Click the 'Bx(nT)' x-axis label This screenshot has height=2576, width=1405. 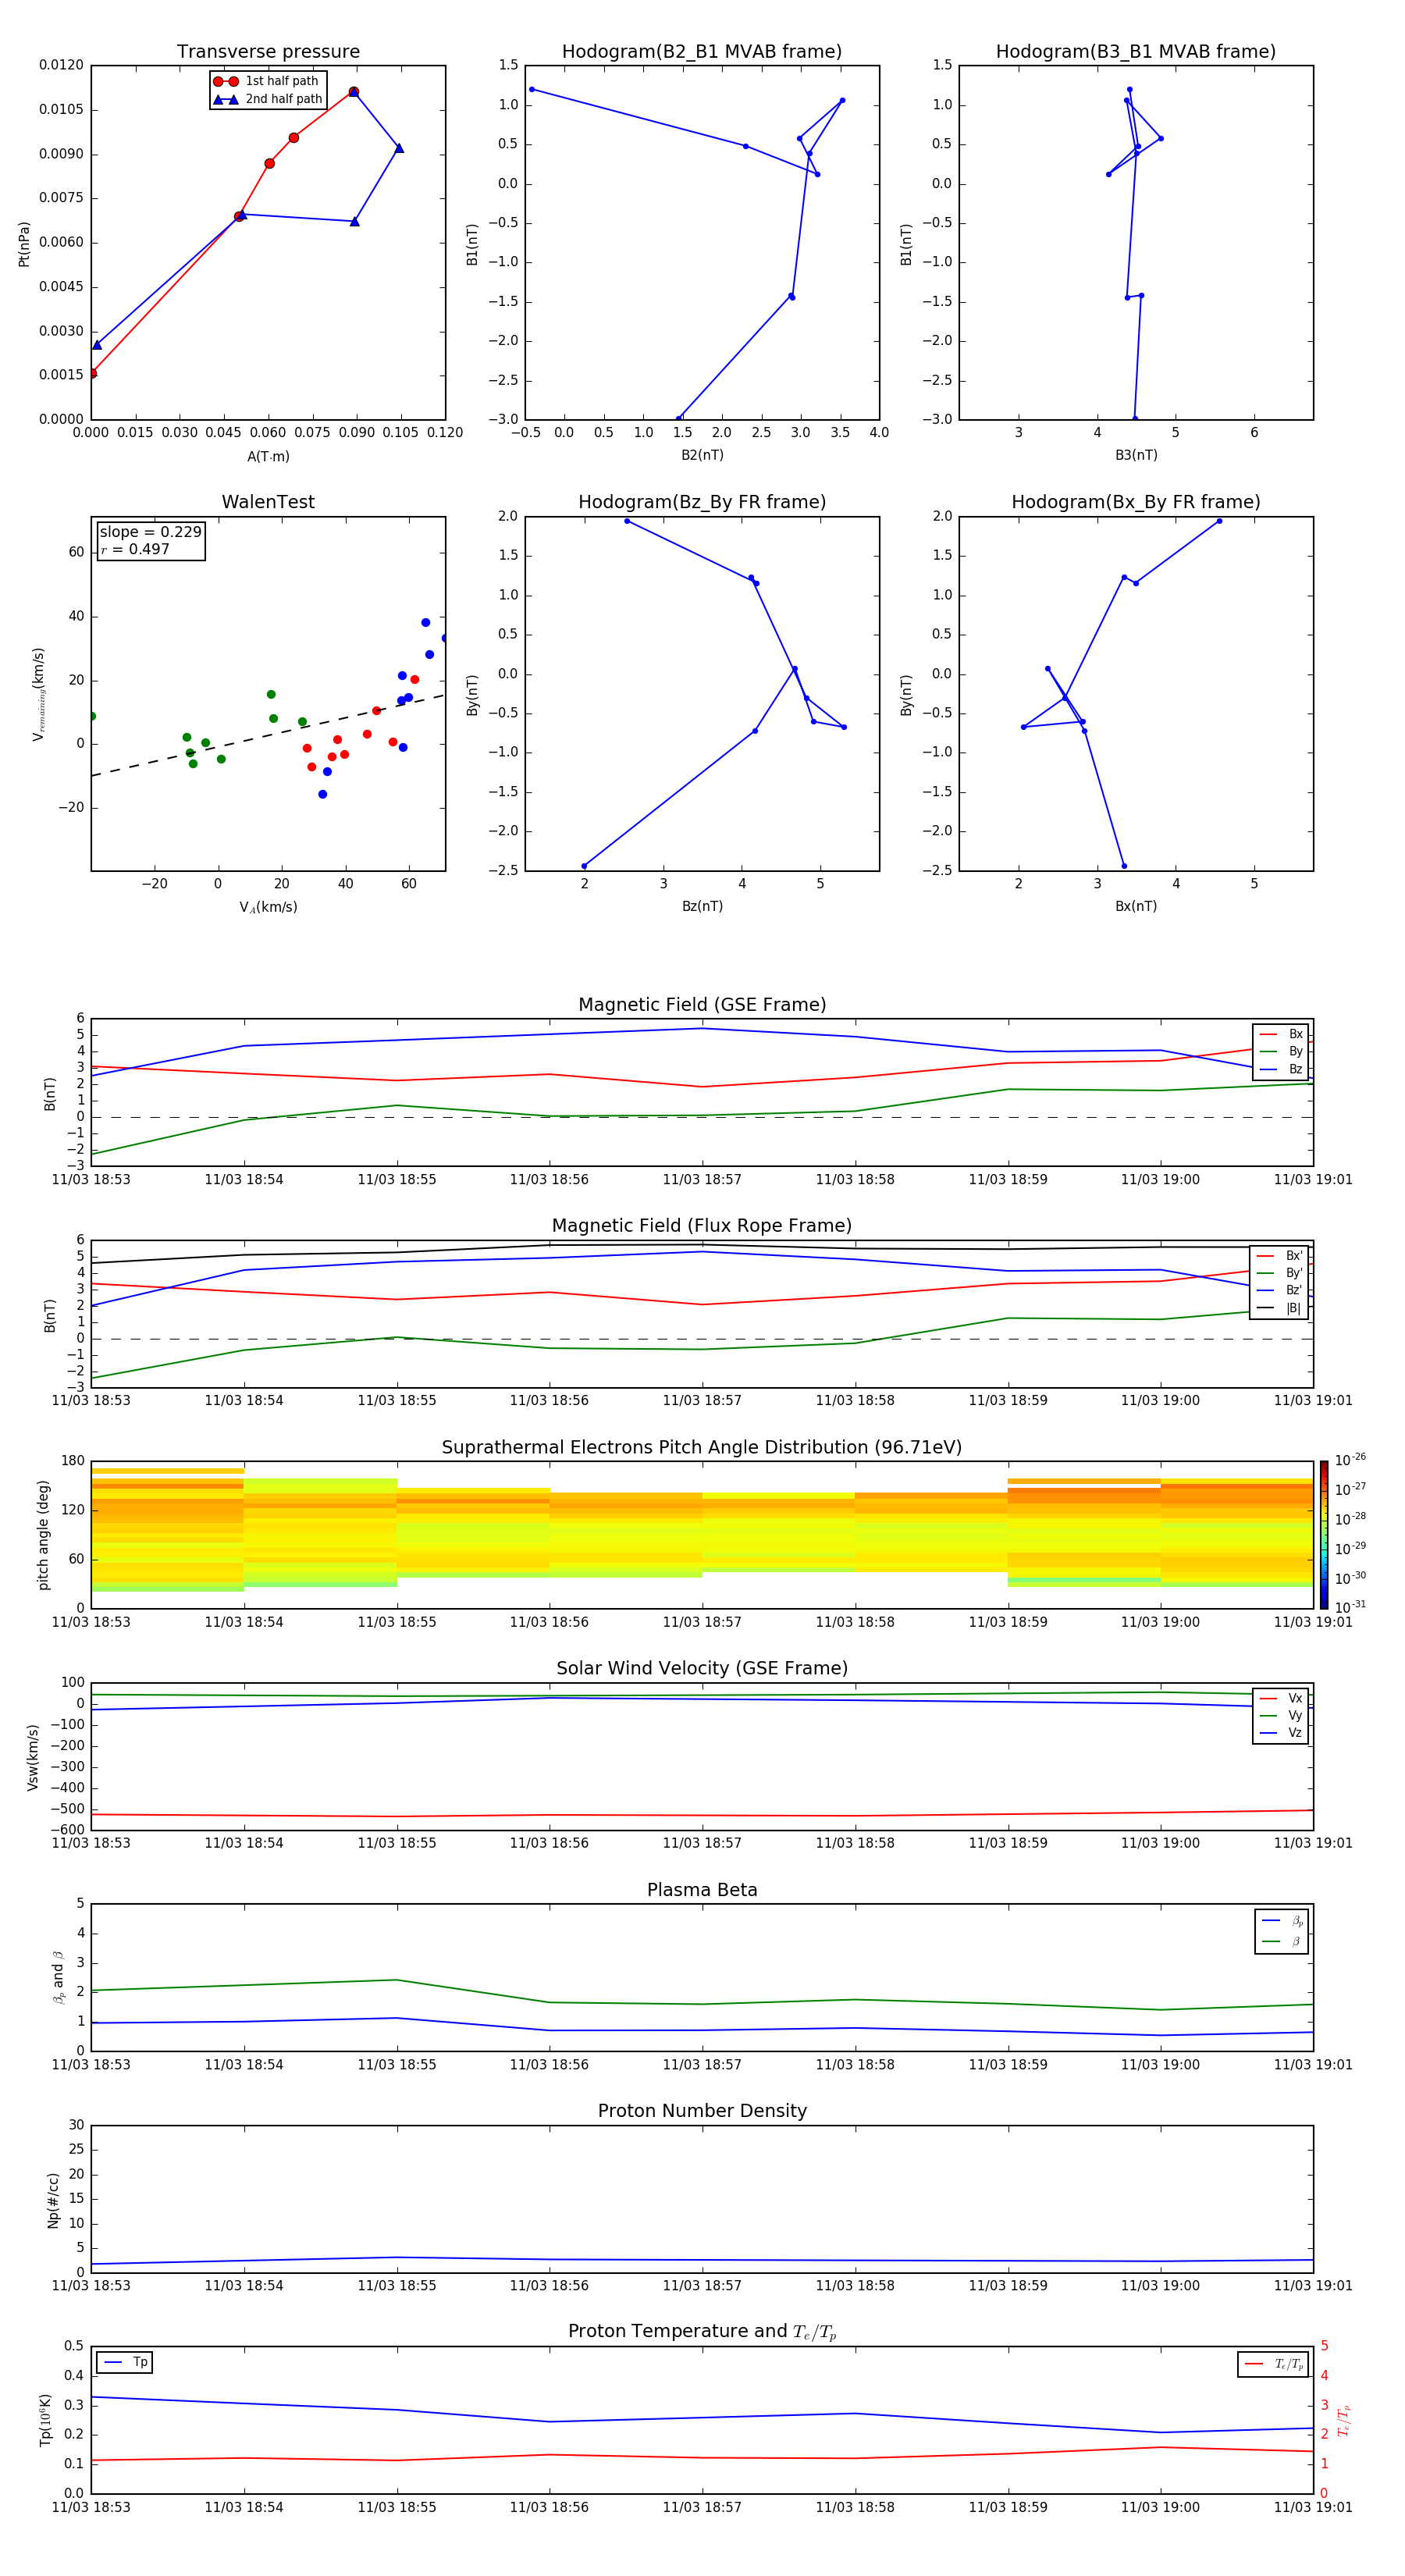click(1136, 906)
